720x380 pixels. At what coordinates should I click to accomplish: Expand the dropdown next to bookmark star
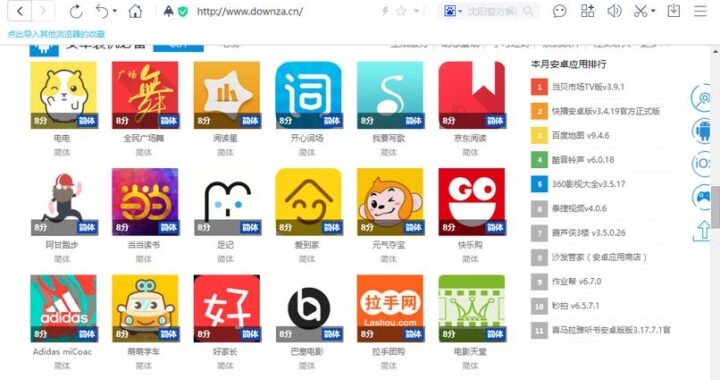pyautogui.click(x=416, y=11)
